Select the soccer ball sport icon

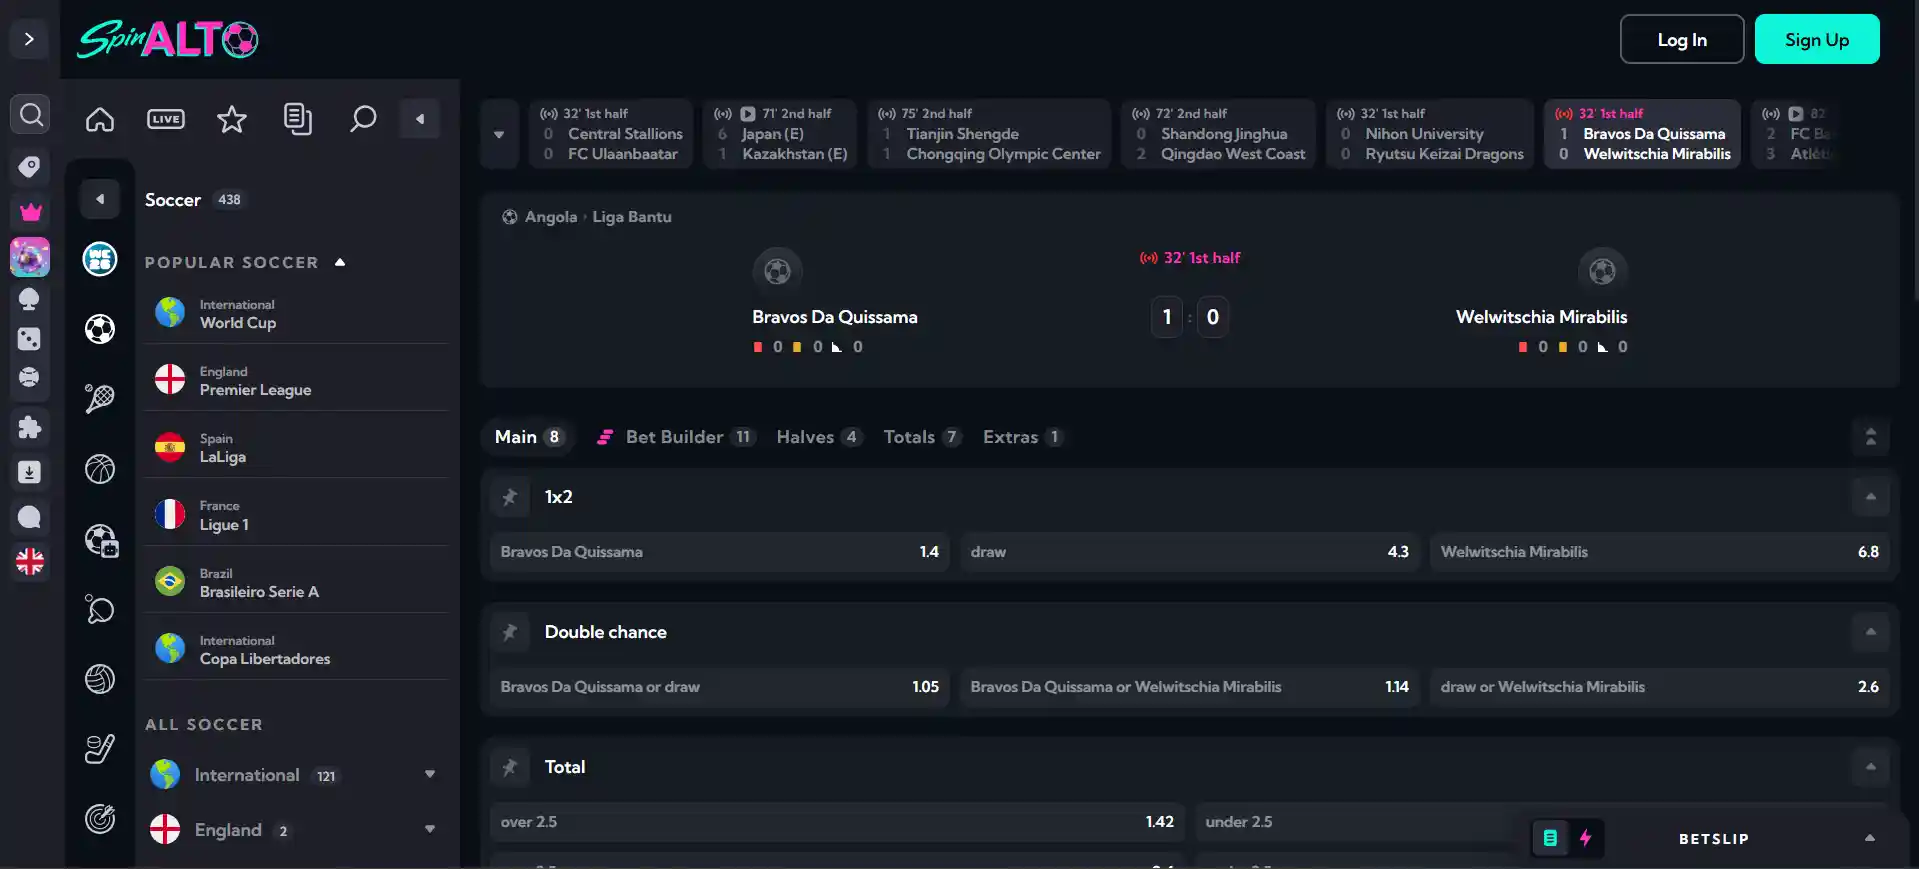point(100,329)
